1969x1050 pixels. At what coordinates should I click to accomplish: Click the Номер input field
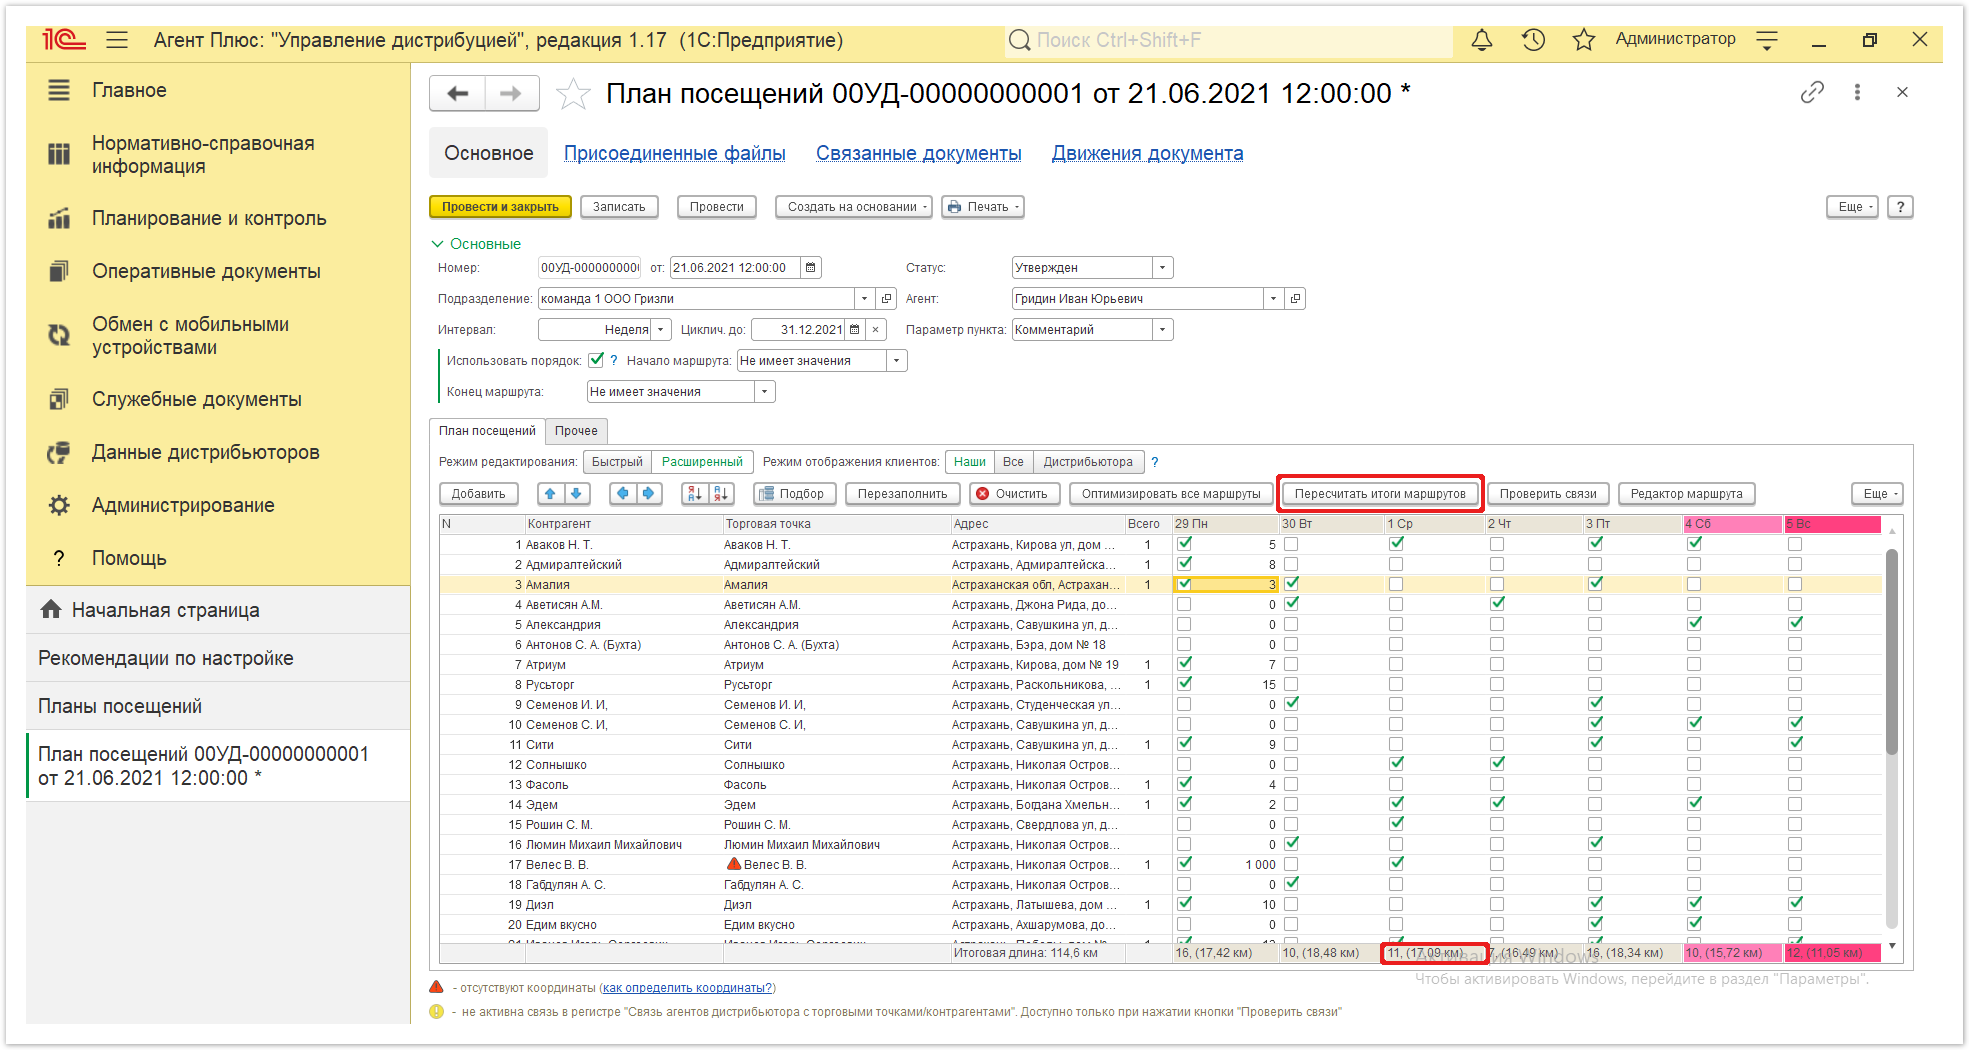[590, 268]
